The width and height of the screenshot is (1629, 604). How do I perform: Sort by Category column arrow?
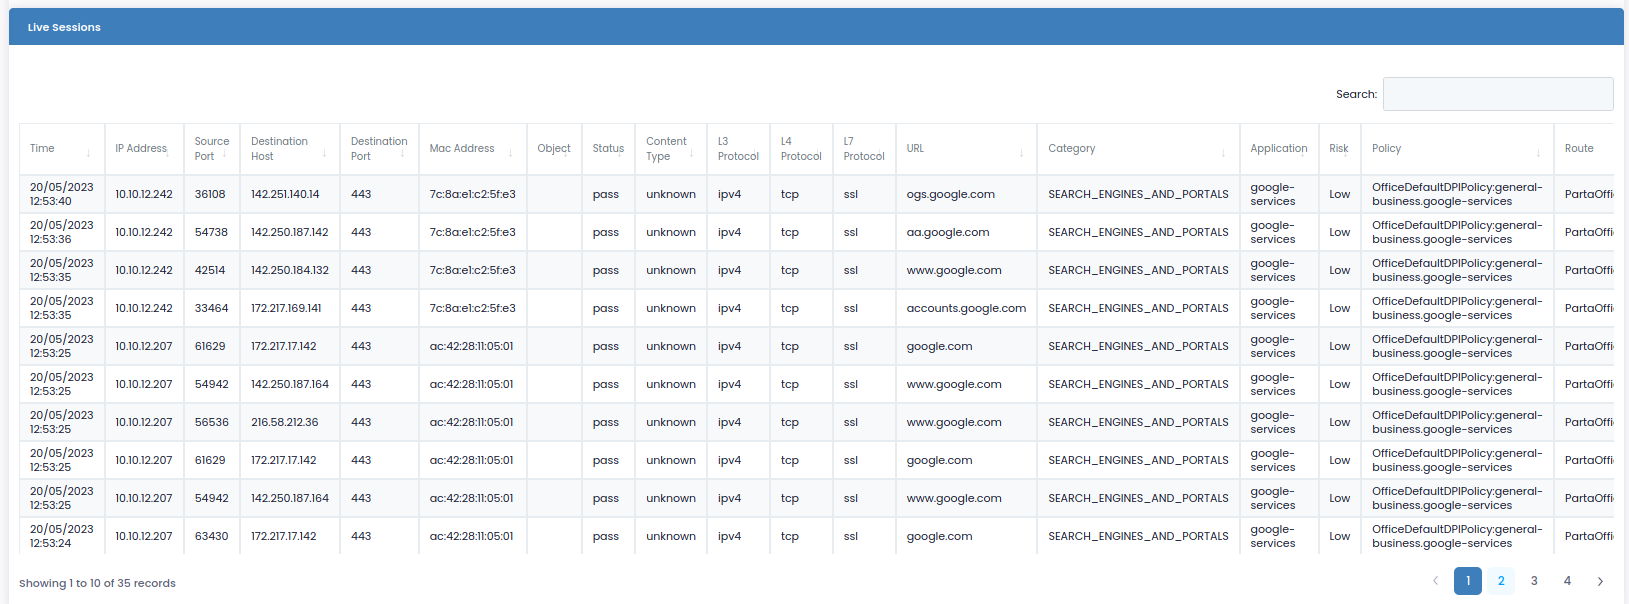1223,153
